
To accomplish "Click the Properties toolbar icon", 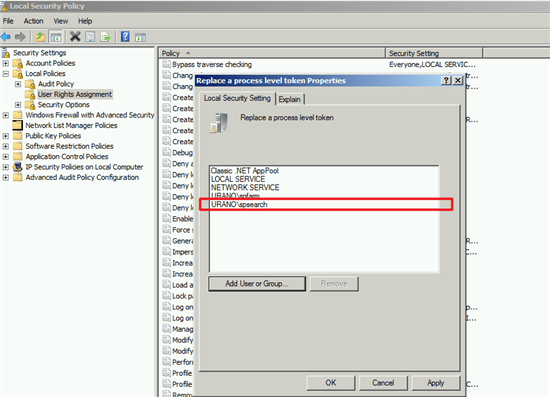I will pyautogui.click(x=90, y=36).
